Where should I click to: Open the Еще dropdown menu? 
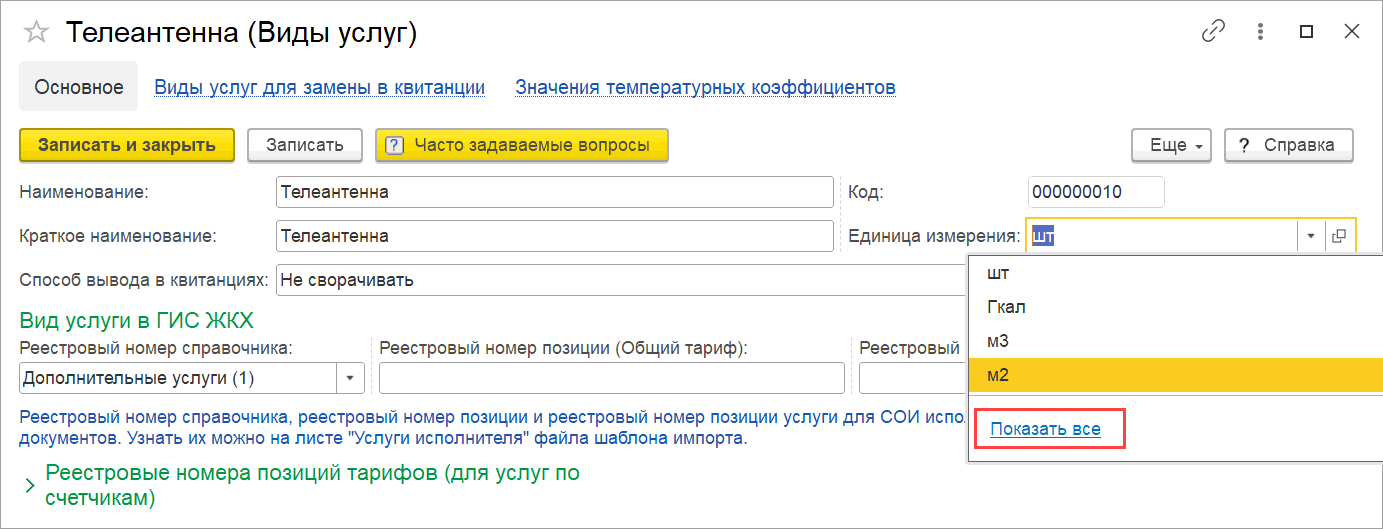(1171, 145)
